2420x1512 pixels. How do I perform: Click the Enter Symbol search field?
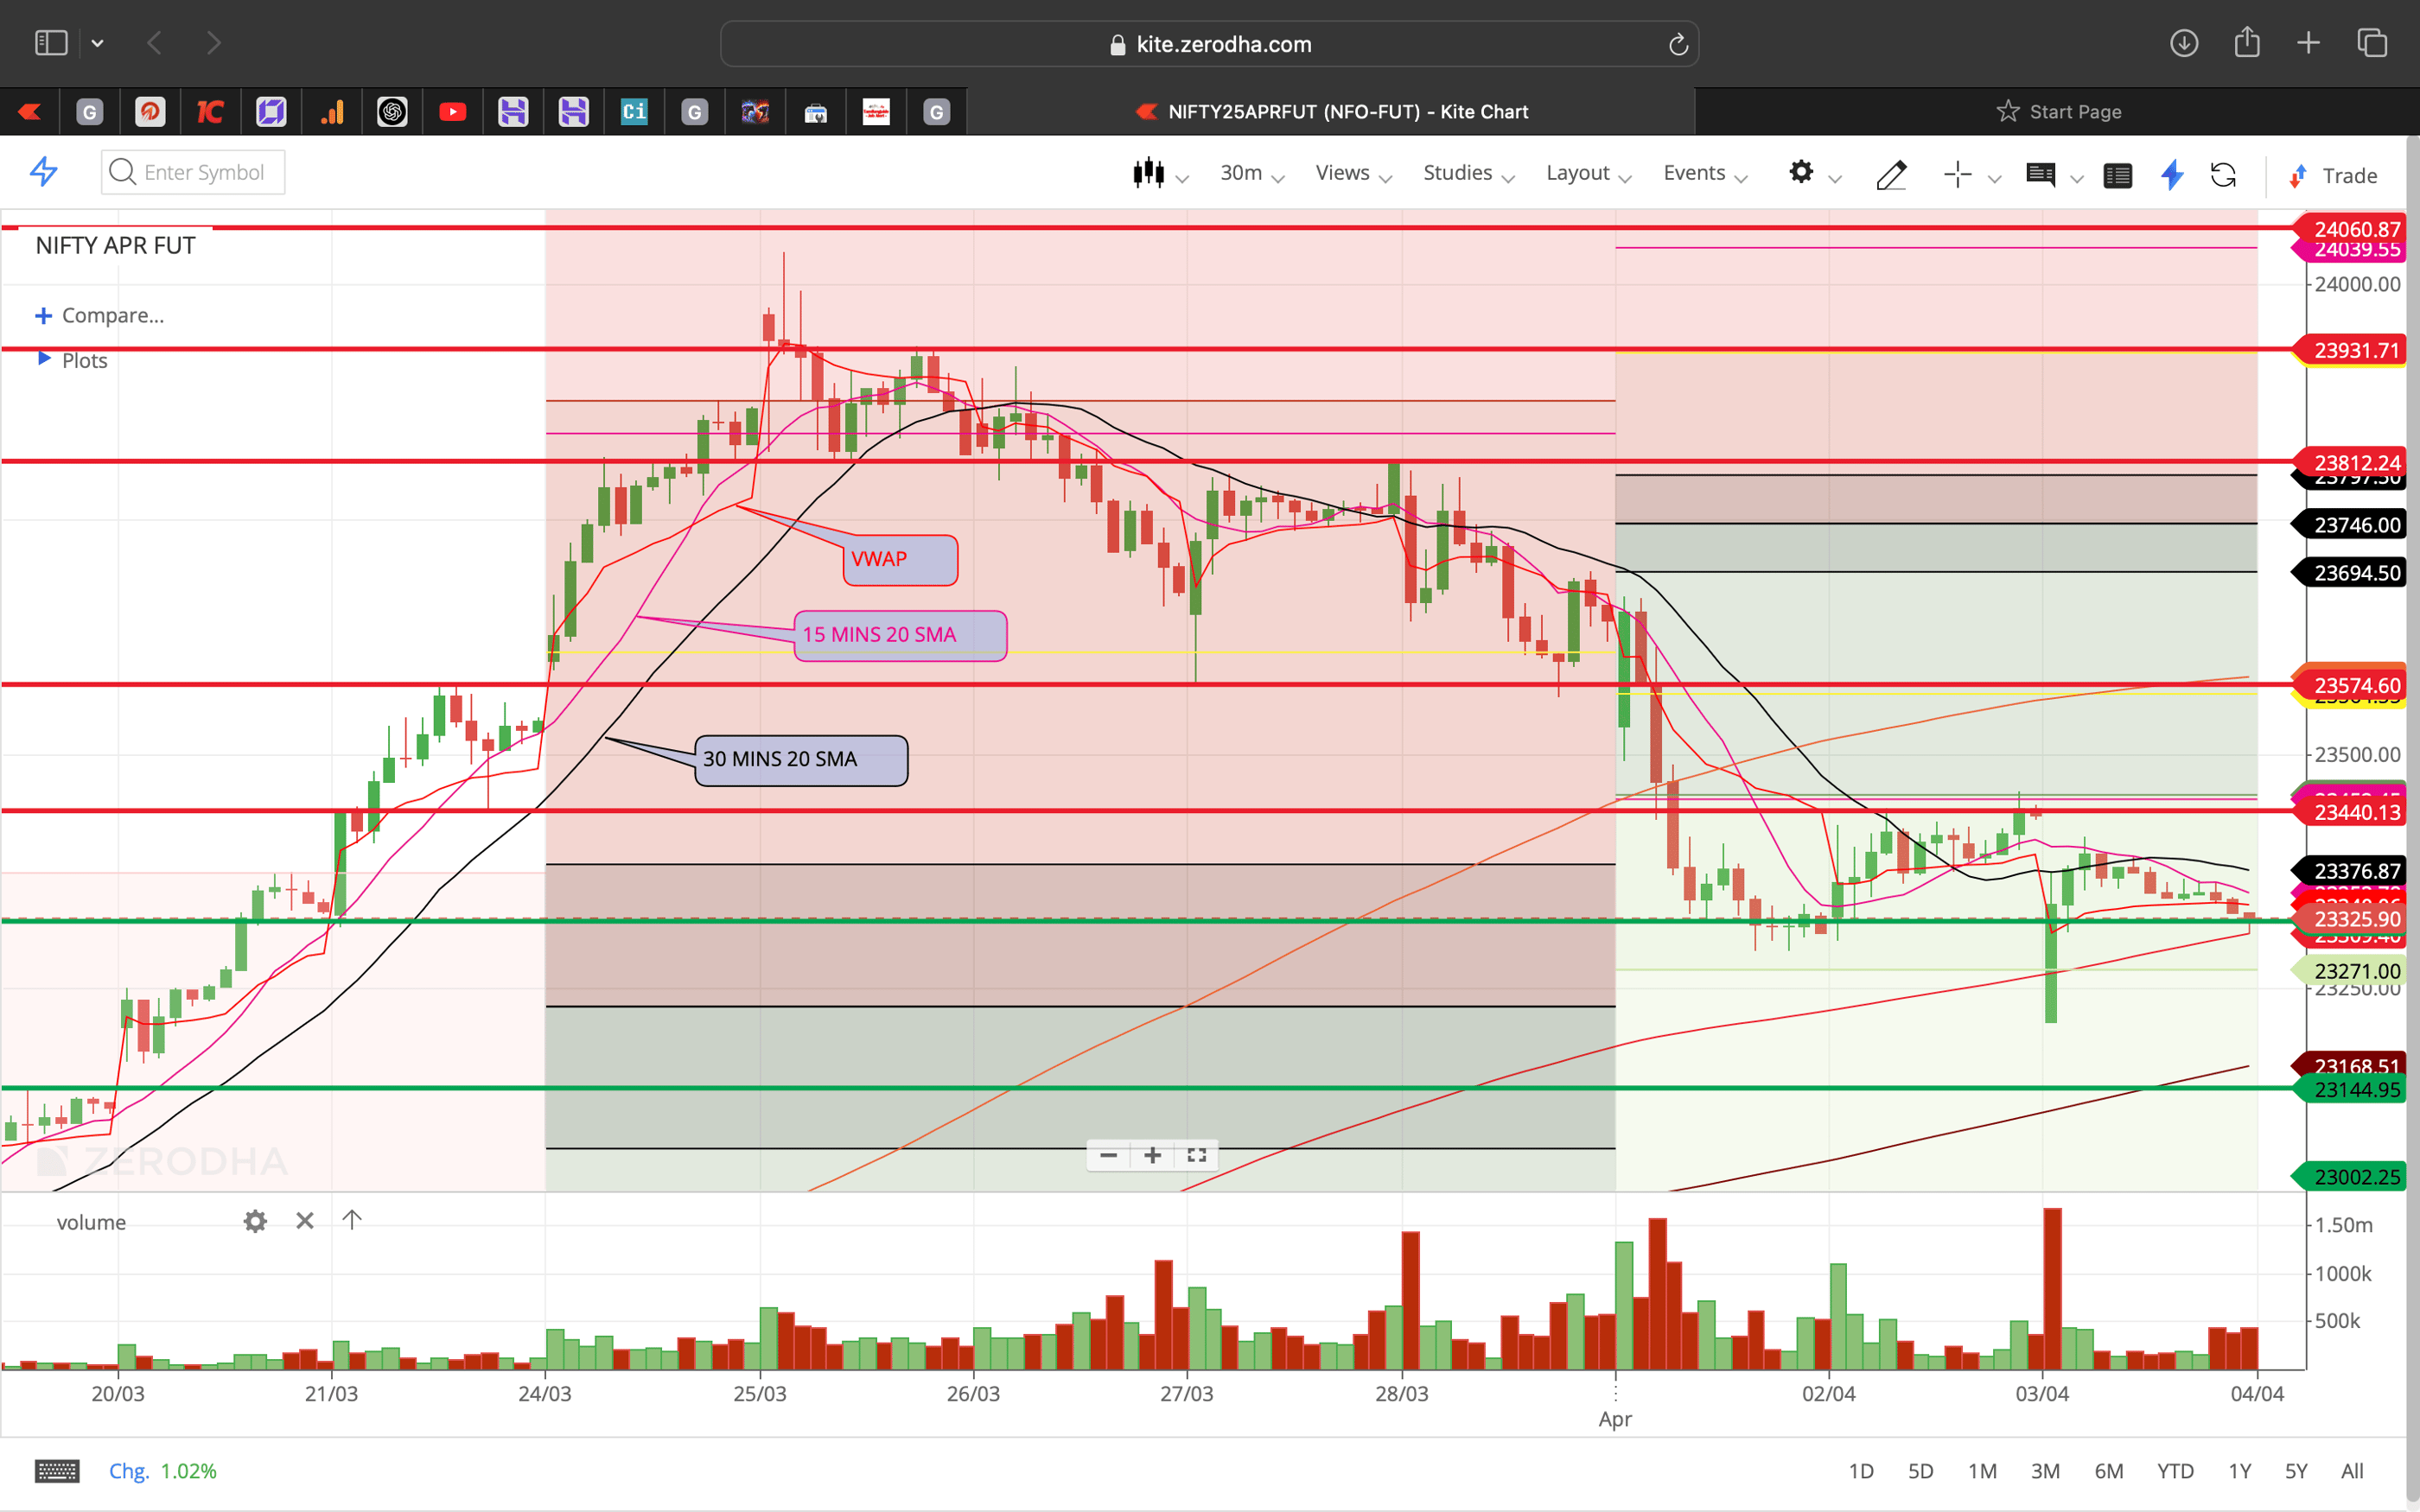(x=200, y=172)
